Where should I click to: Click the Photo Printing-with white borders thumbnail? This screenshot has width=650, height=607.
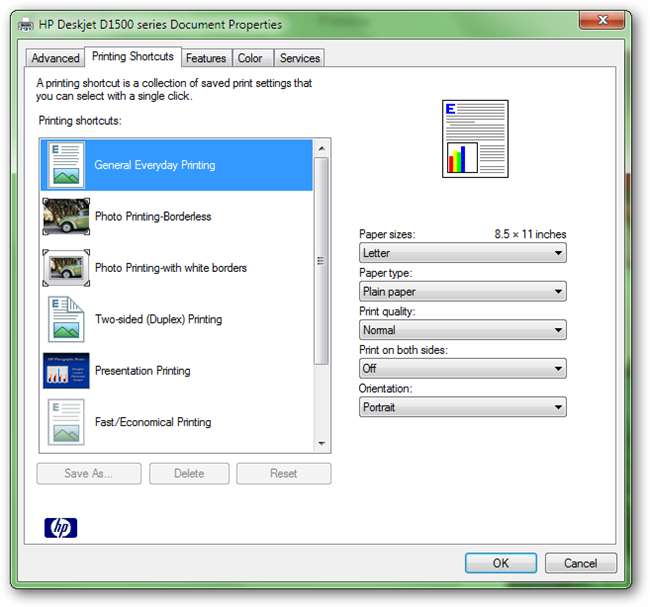coord(66,268)
